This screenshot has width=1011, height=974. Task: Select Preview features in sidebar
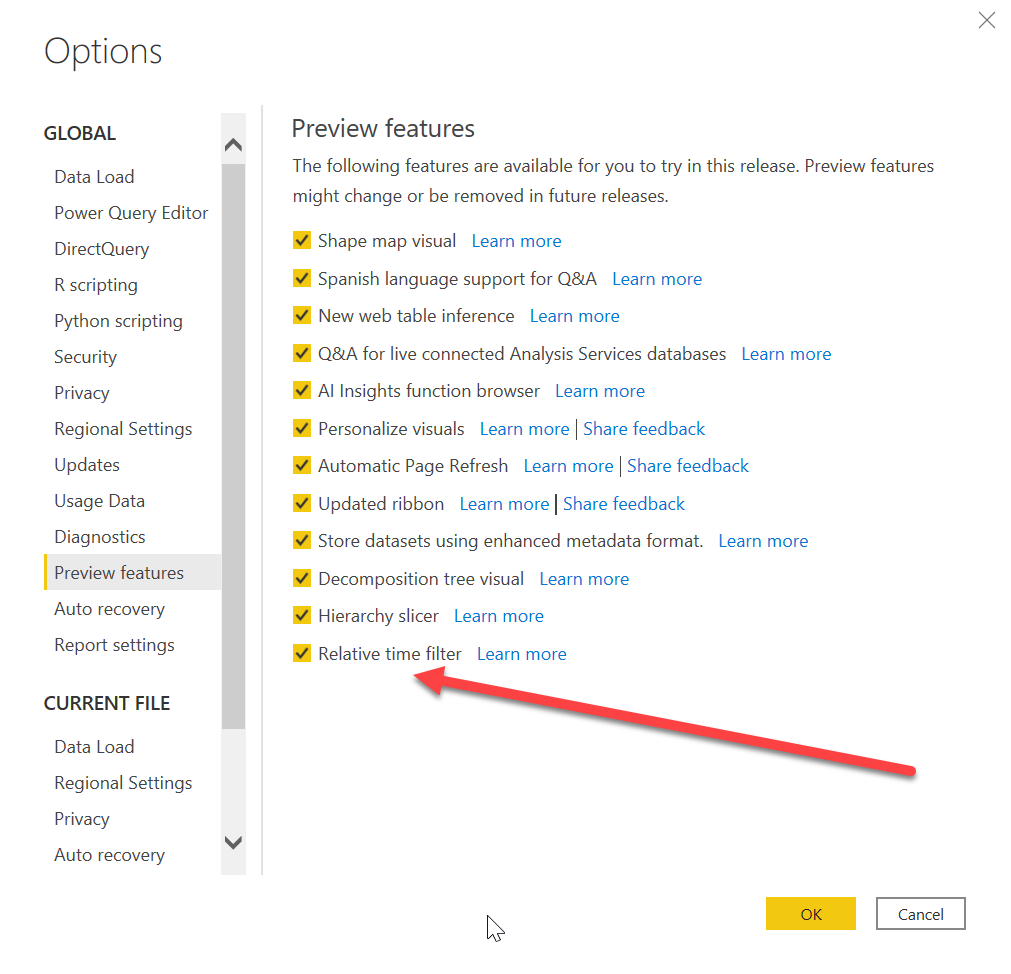(x=132, y=572)
